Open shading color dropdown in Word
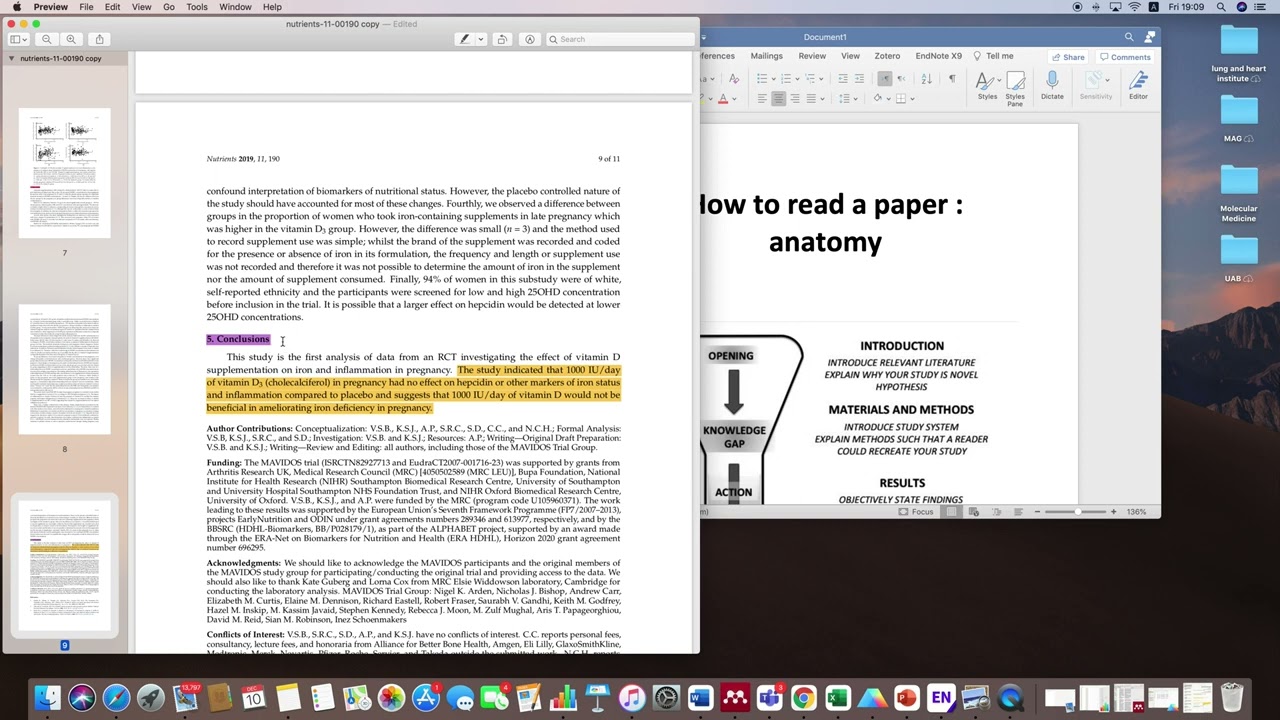Image resolution: width=1280 pixels, height=720 pixels. pyautogui.click(x=887, y=98)
